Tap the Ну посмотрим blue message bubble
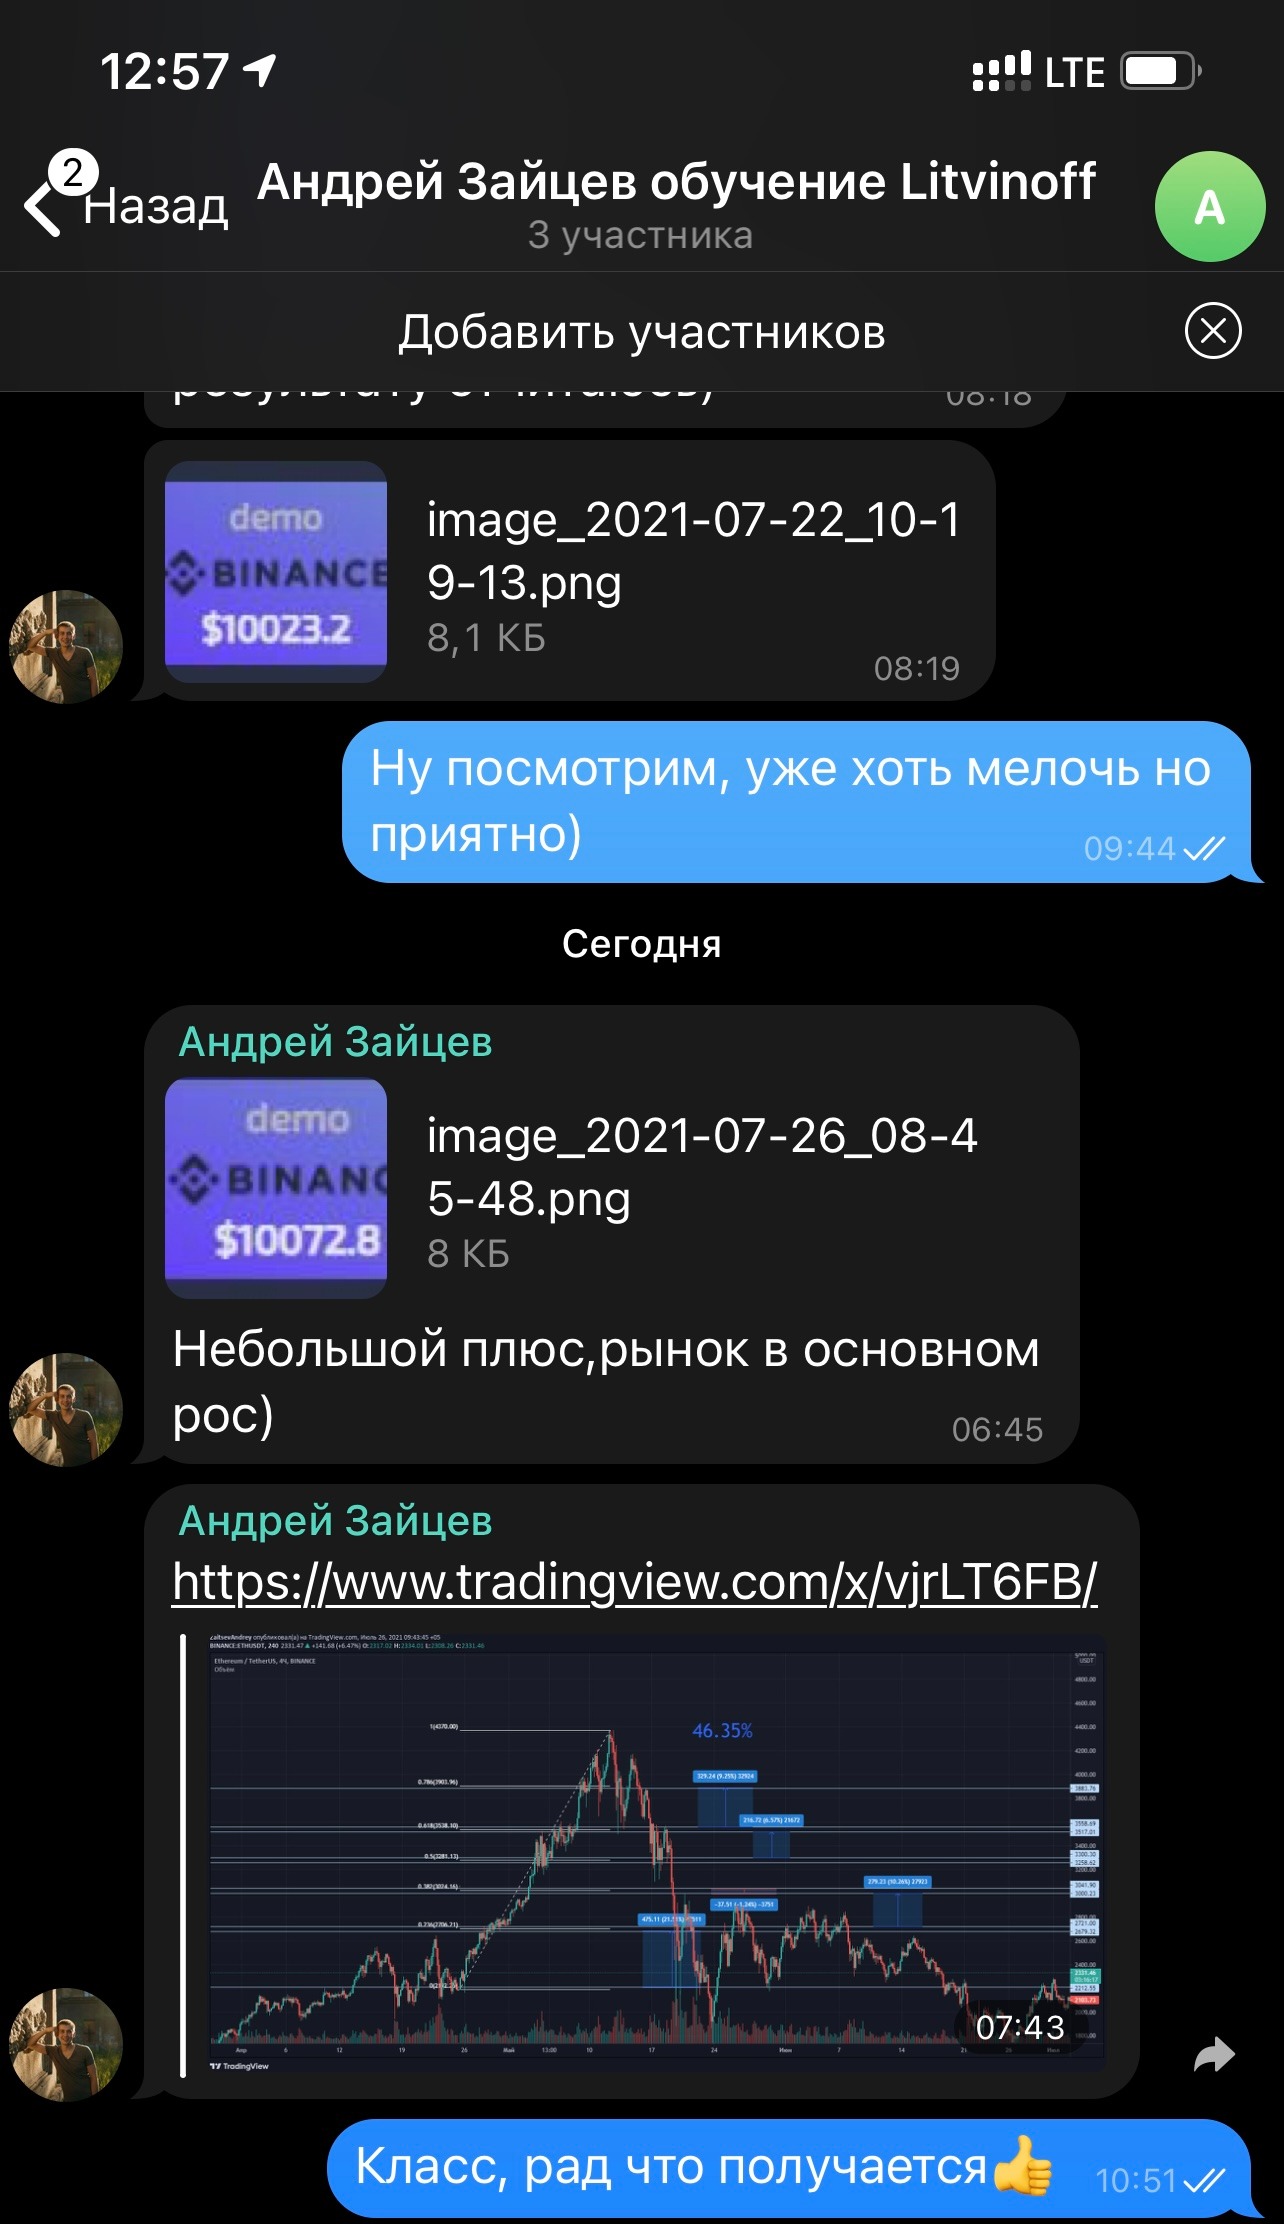The height and width of the screenshot is (2224, 1284). tap(797, 802)
